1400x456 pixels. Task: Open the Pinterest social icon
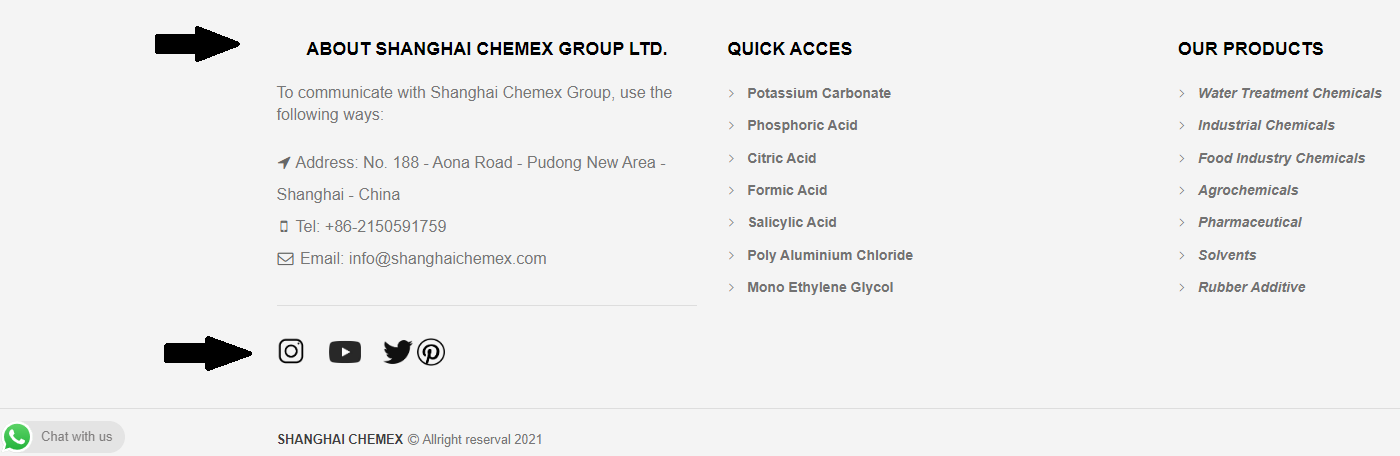click(431, 352)
